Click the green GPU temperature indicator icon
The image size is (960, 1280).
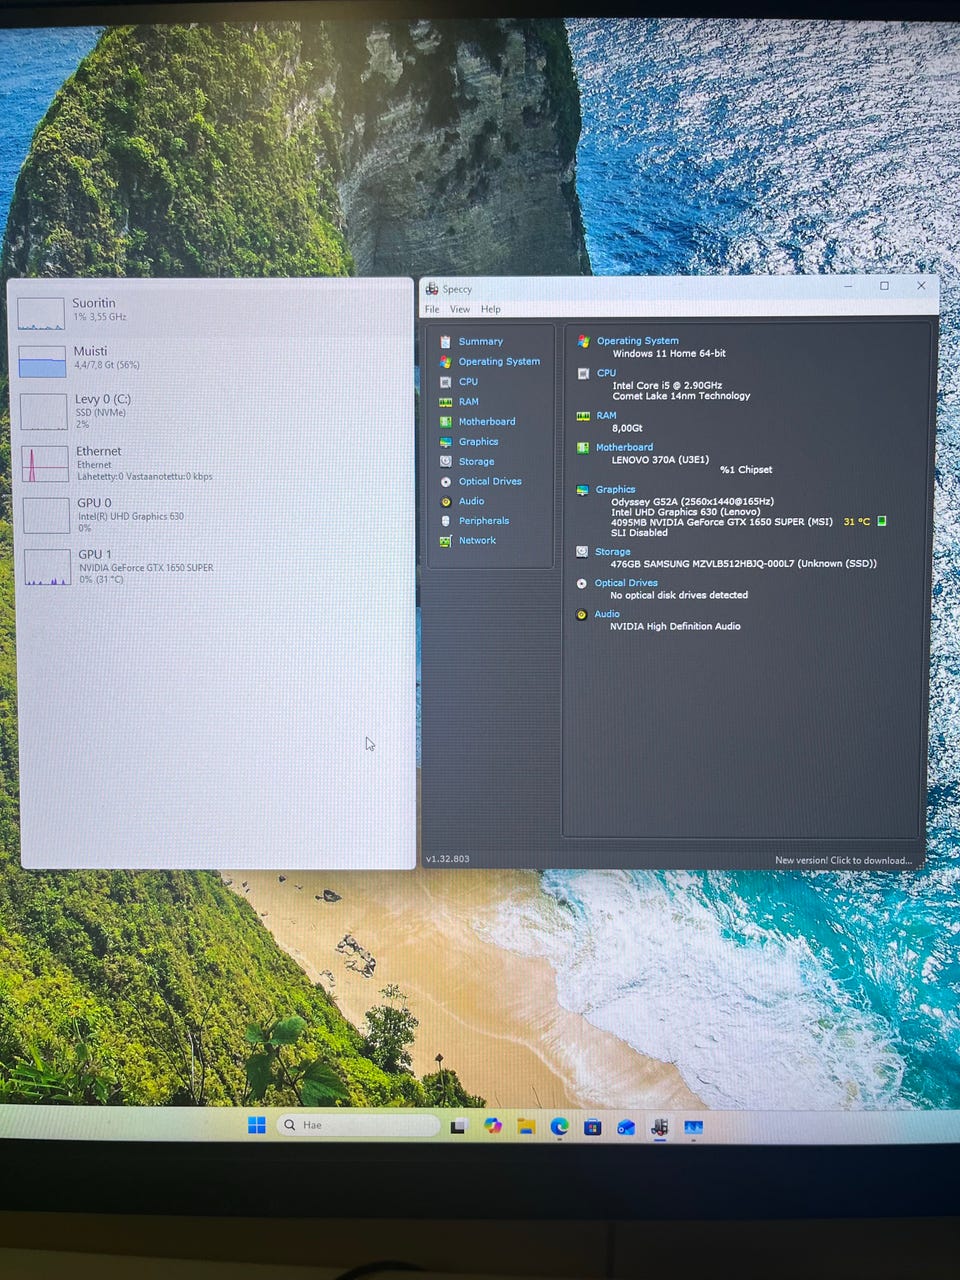881,521
